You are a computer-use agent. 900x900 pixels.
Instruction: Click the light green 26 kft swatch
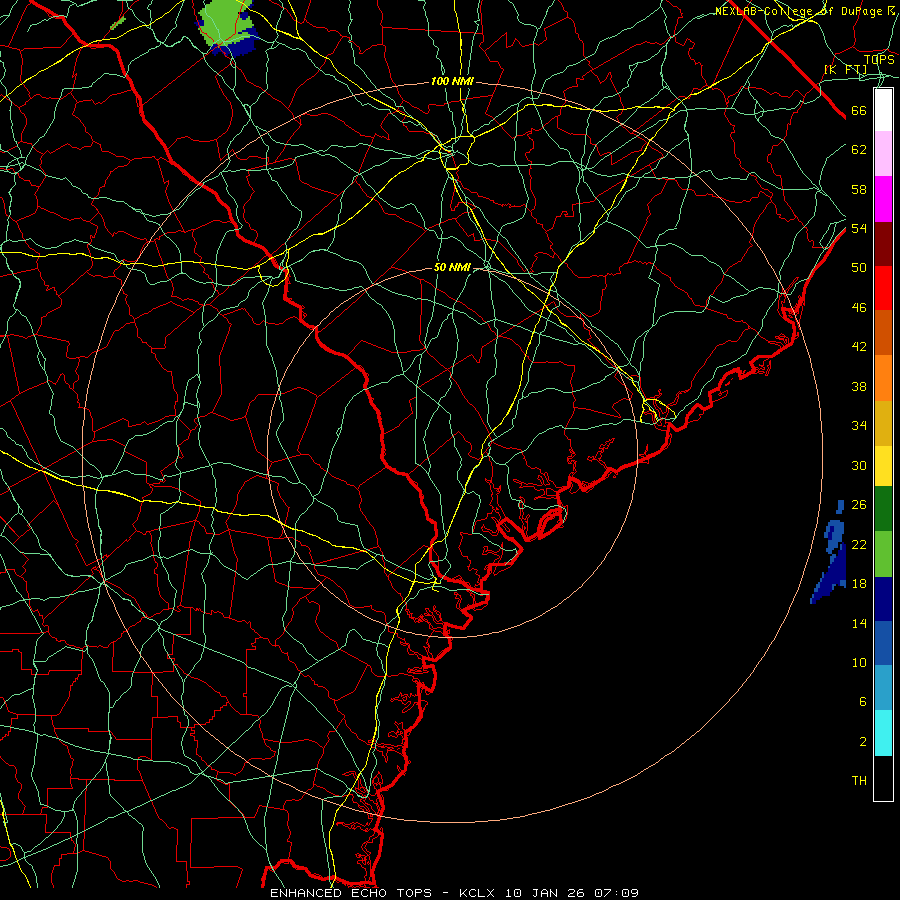tap(883, 554)
